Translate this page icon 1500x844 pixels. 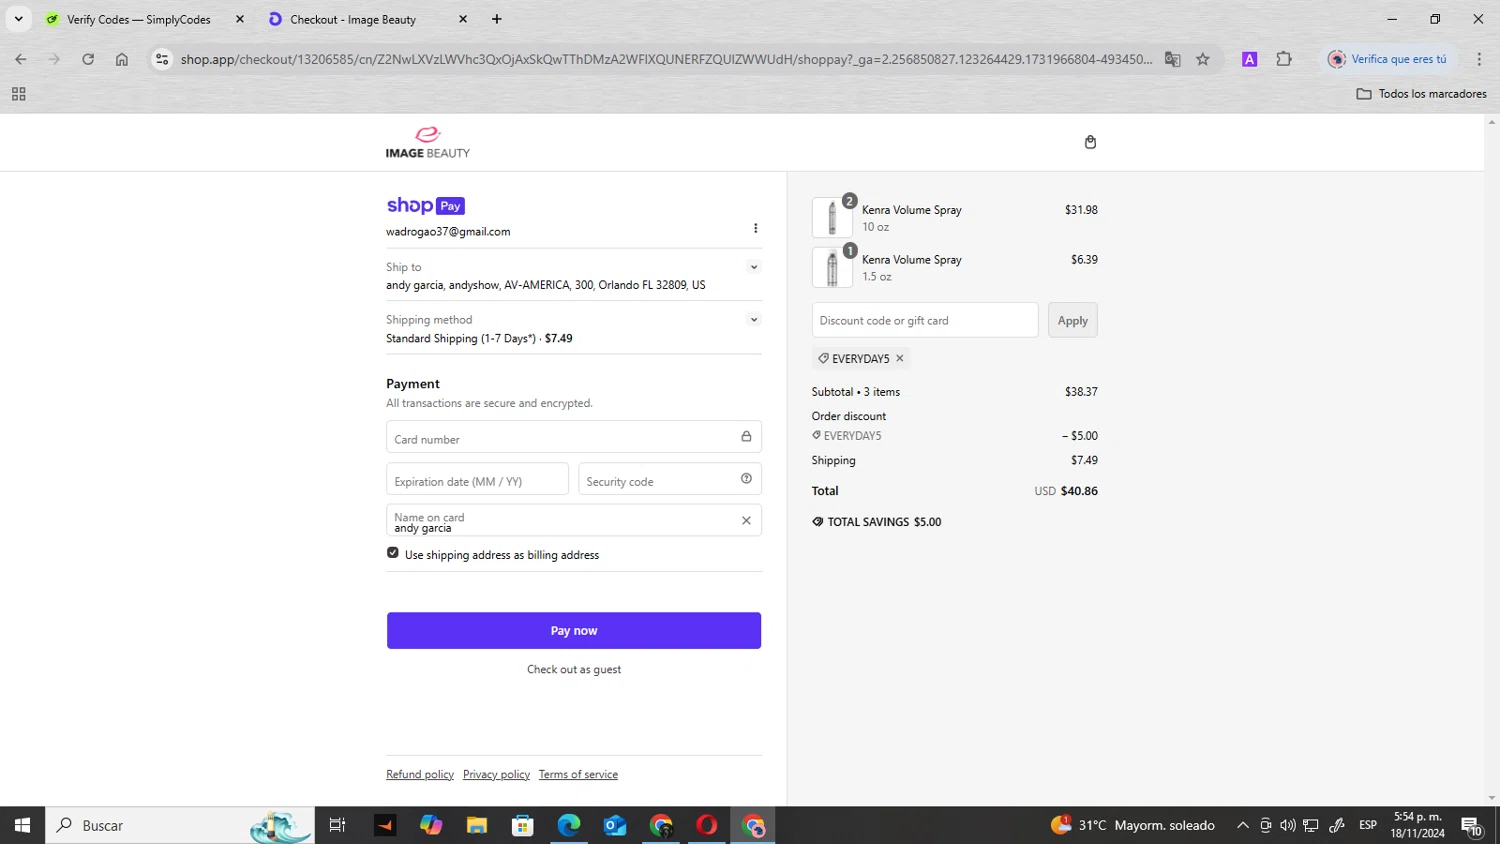tap(1173, 59)
